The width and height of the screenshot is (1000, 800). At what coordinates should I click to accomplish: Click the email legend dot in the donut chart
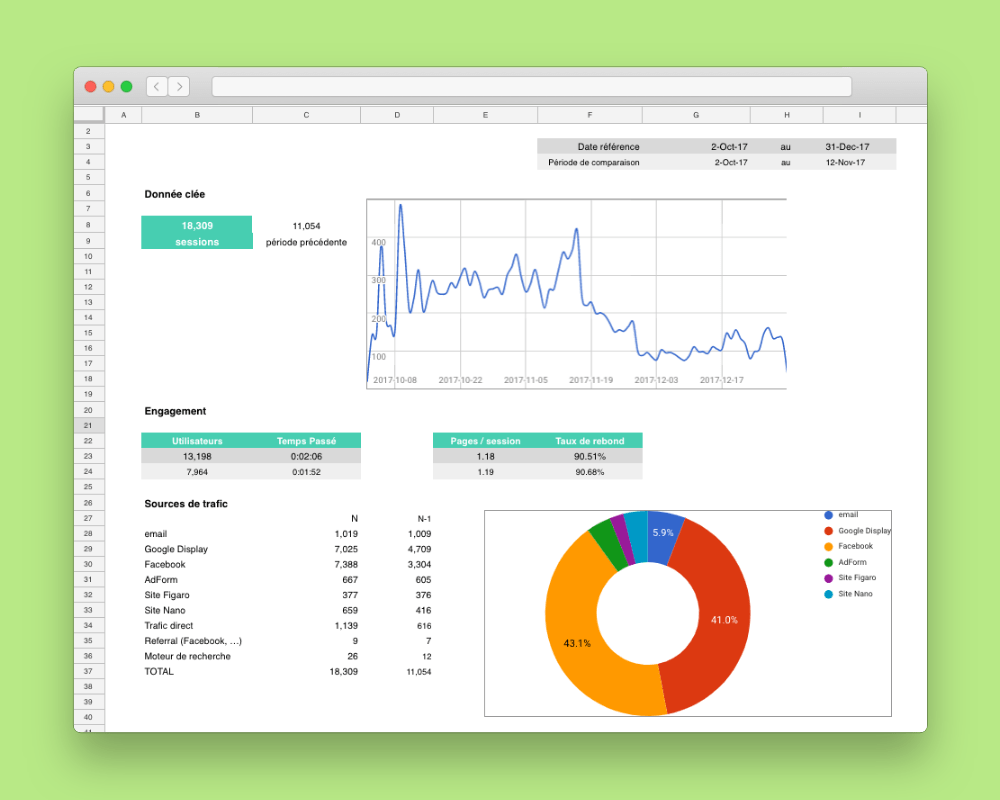pyautogui.click(x=828, y=514)
